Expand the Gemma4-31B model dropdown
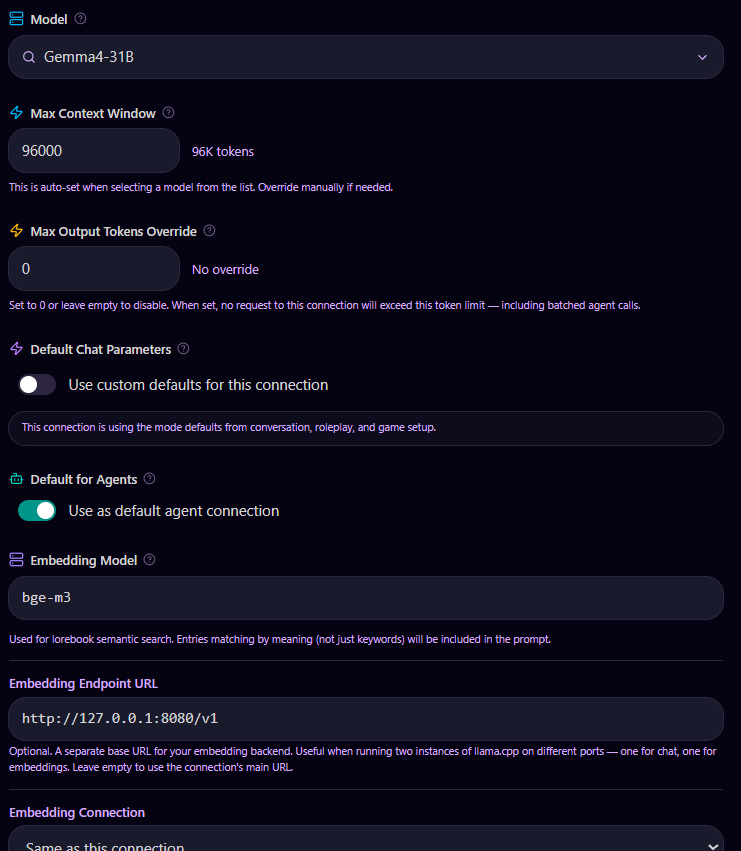Image resolution: width=741 pixels, height=851 pixels. click(365, 57)
